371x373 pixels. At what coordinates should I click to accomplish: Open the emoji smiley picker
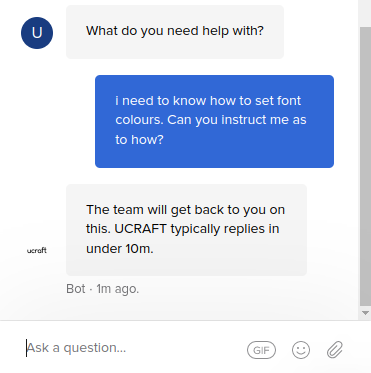[x=301, y=350]
